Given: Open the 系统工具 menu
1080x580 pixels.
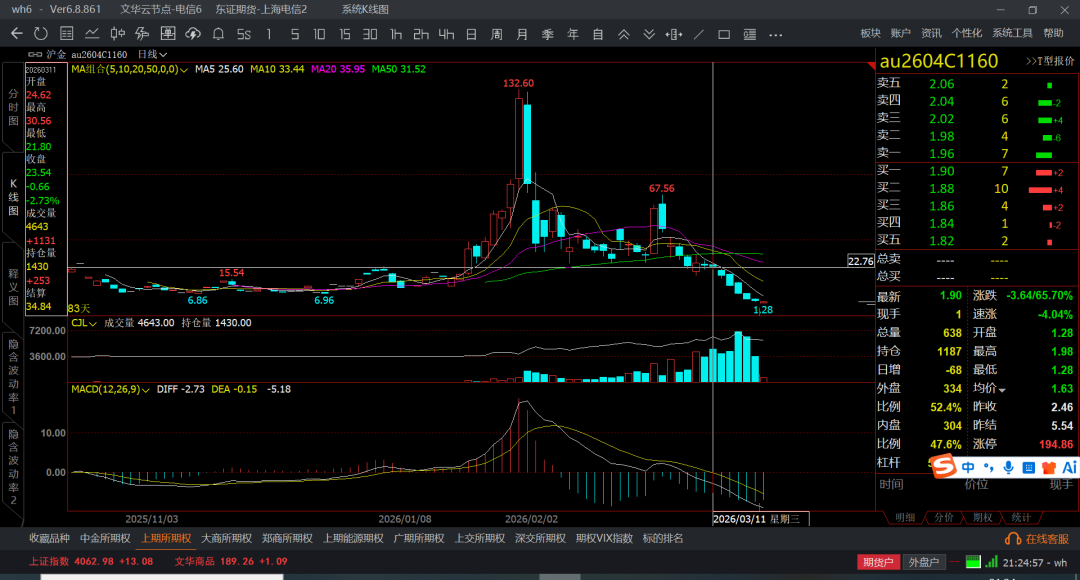Looking at the screenshot, I should [1012, 33].
